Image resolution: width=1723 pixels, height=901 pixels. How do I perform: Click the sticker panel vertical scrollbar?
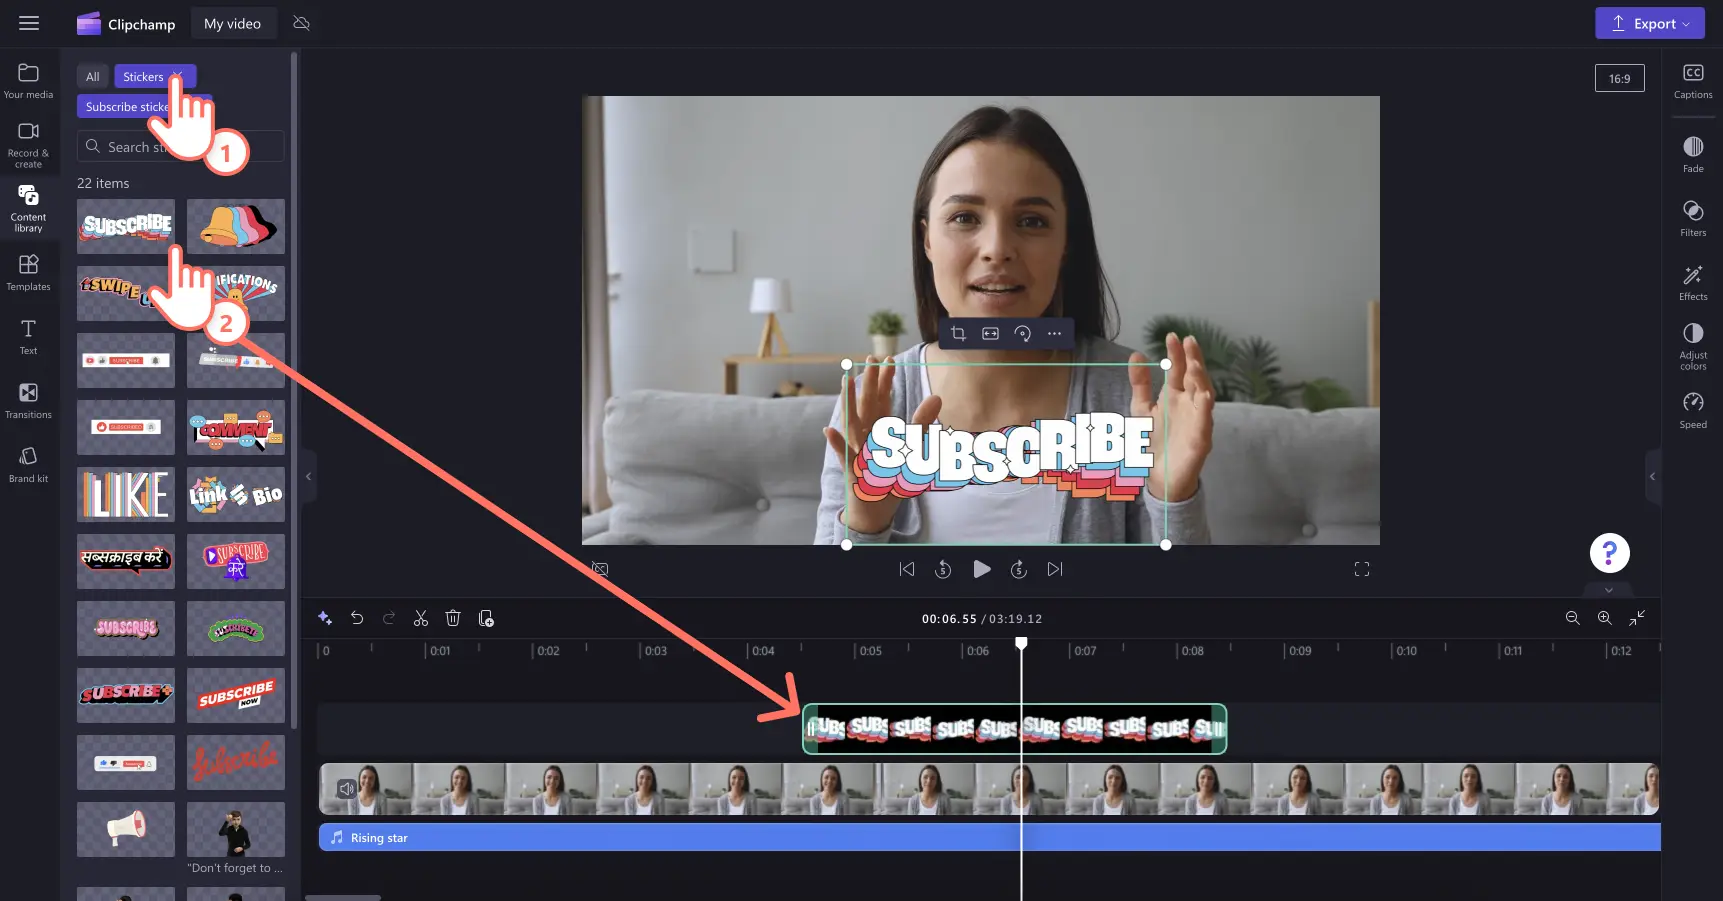point(294,390)
